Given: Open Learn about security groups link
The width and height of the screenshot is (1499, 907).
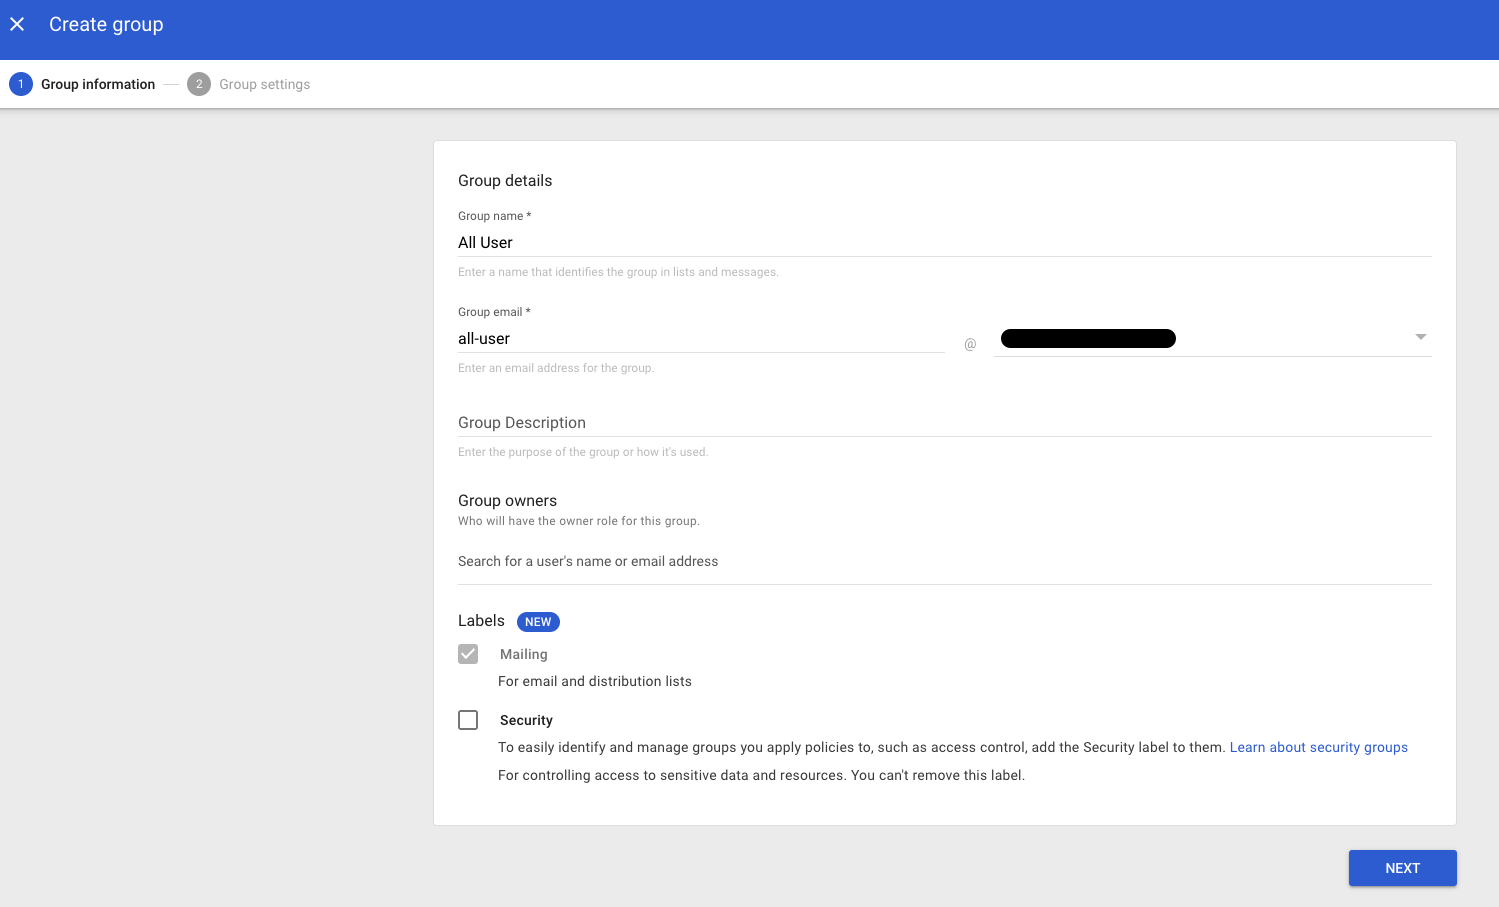Looking at the screenshot, I should point(1318,747).
